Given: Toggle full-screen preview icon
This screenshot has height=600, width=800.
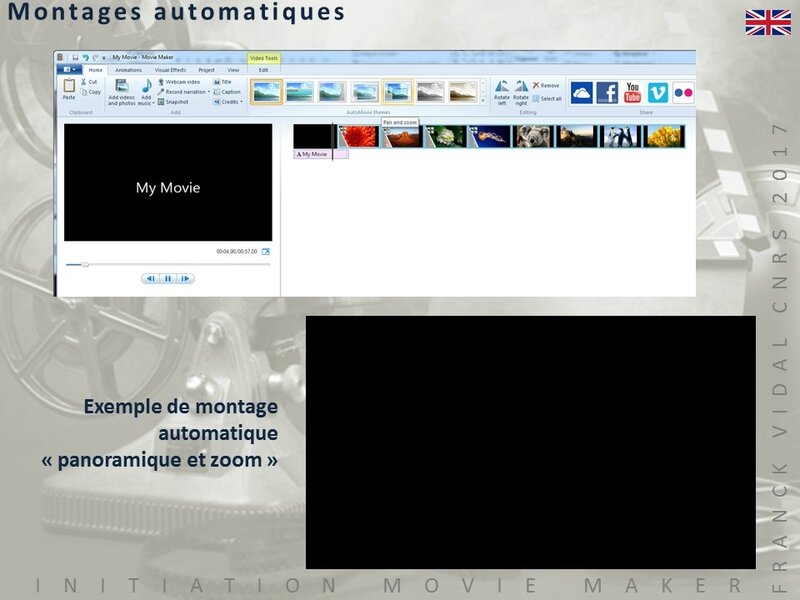Looking at the screenshot, I should pyautogui.click(x=266, y=252).
